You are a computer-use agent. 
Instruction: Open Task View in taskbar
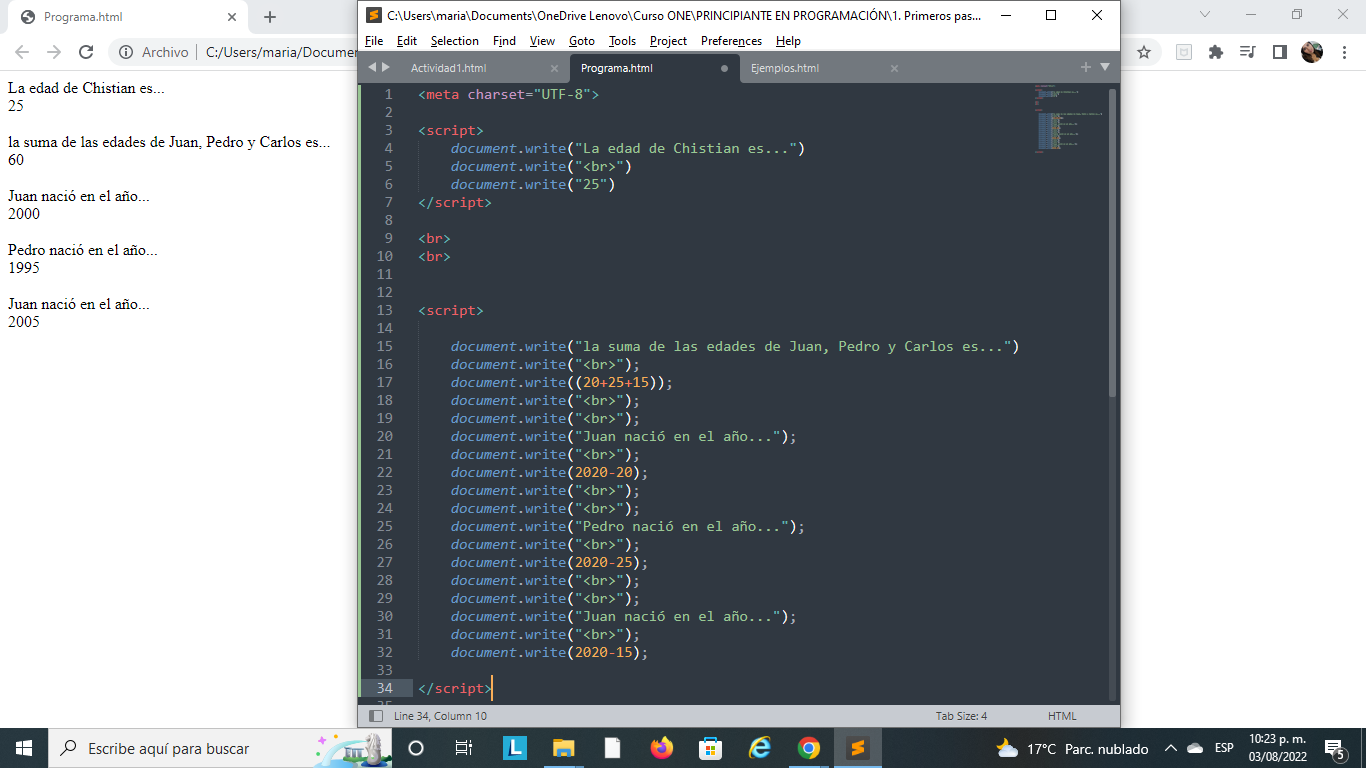pos(464,748)
